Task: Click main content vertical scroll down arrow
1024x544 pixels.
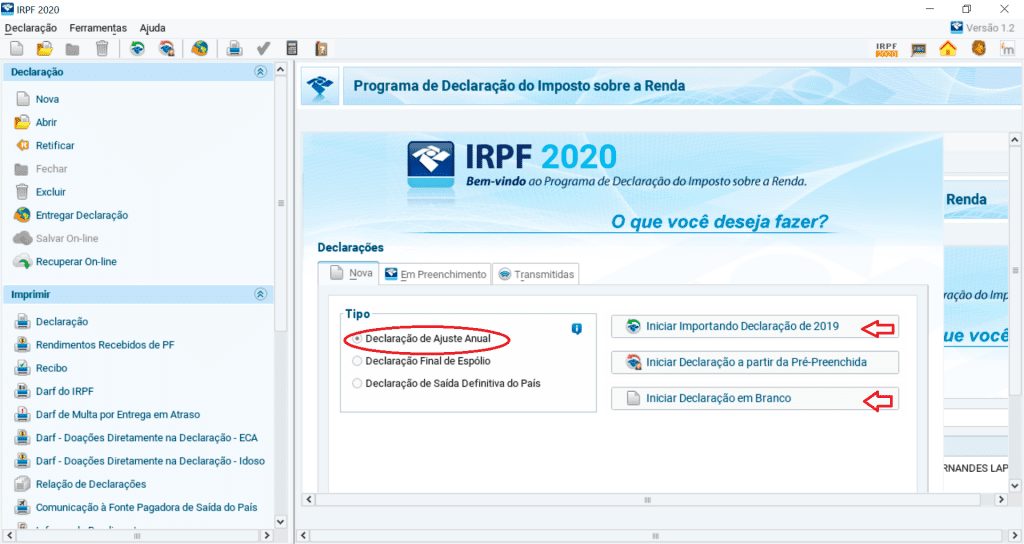Action: point(1015,485)
